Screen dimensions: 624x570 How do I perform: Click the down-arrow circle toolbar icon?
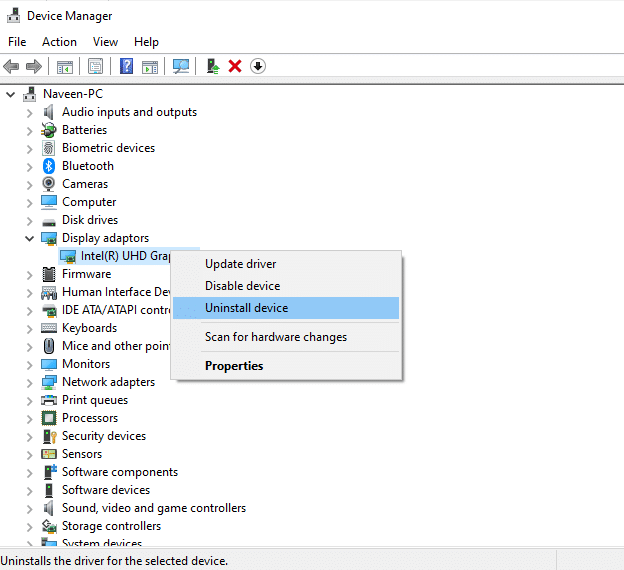click(x=258, y=66)
